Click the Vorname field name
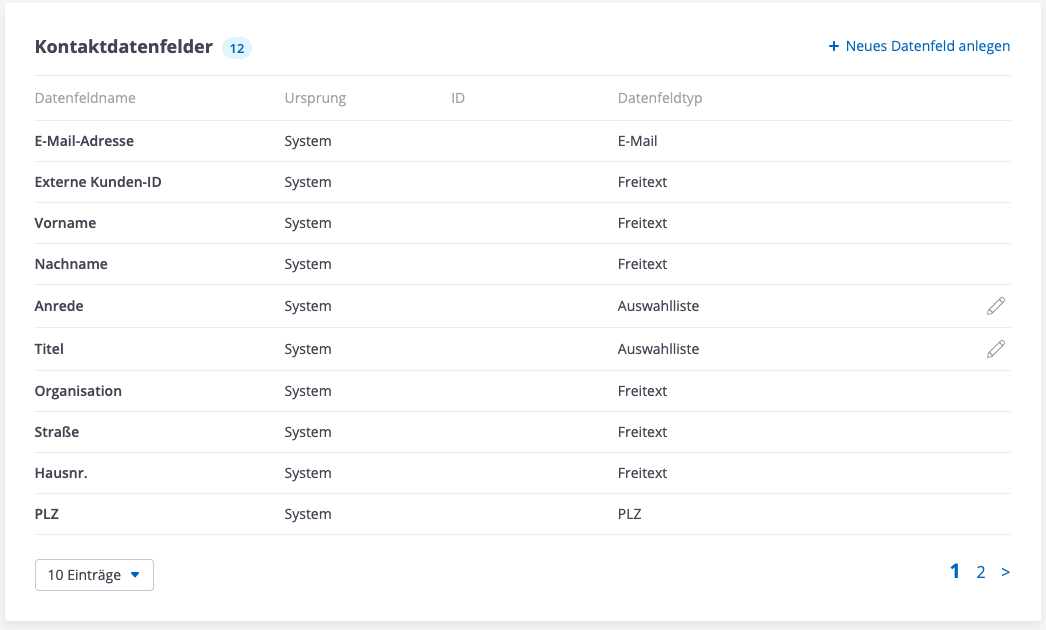Image resolution: width=1046 pixels, height=630 pixels. (x=65, y=223)
